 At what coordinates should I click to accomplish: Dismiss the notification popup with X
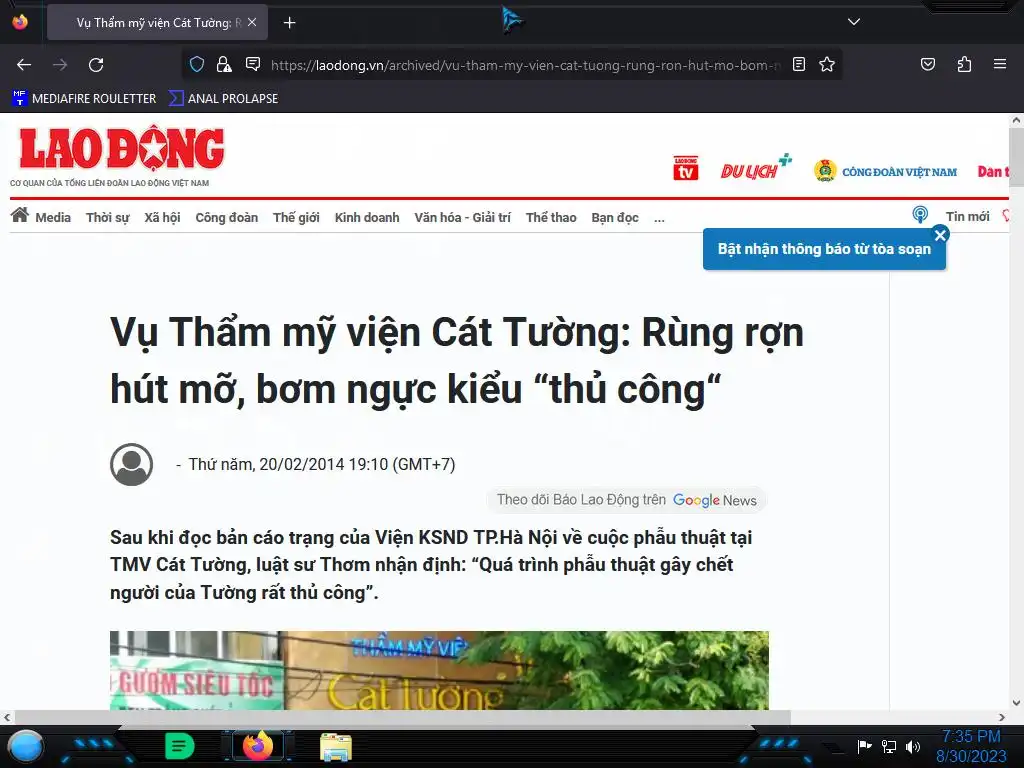tap(940, 235)
